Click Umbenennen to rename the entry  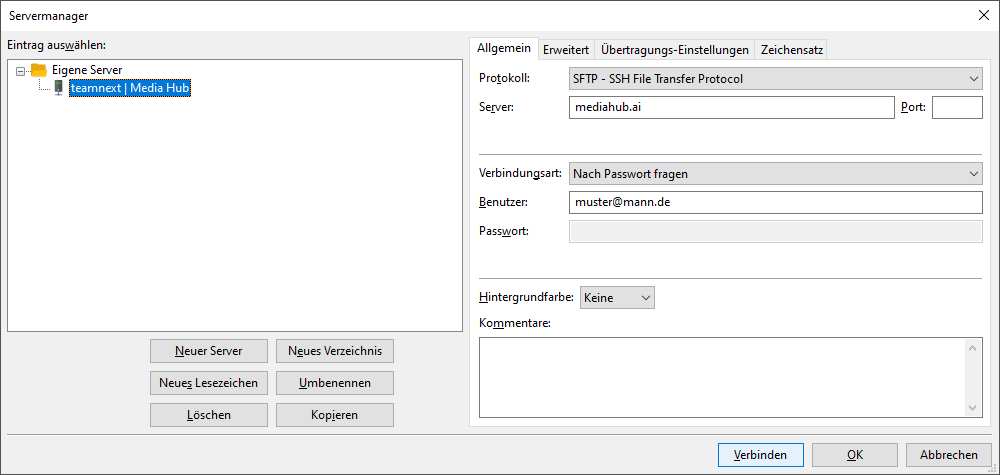(x=334, y=383)
